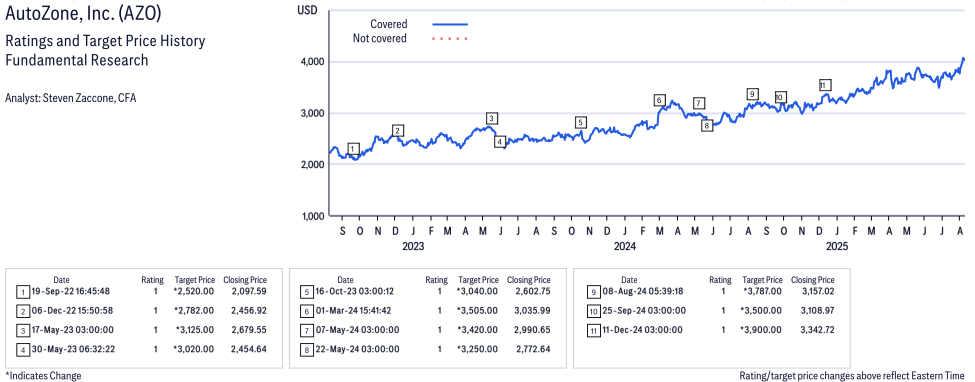Click the date 22-May-24 03:00:00
The width and height of the screenshot is (975, 382).
click(359, 349)
